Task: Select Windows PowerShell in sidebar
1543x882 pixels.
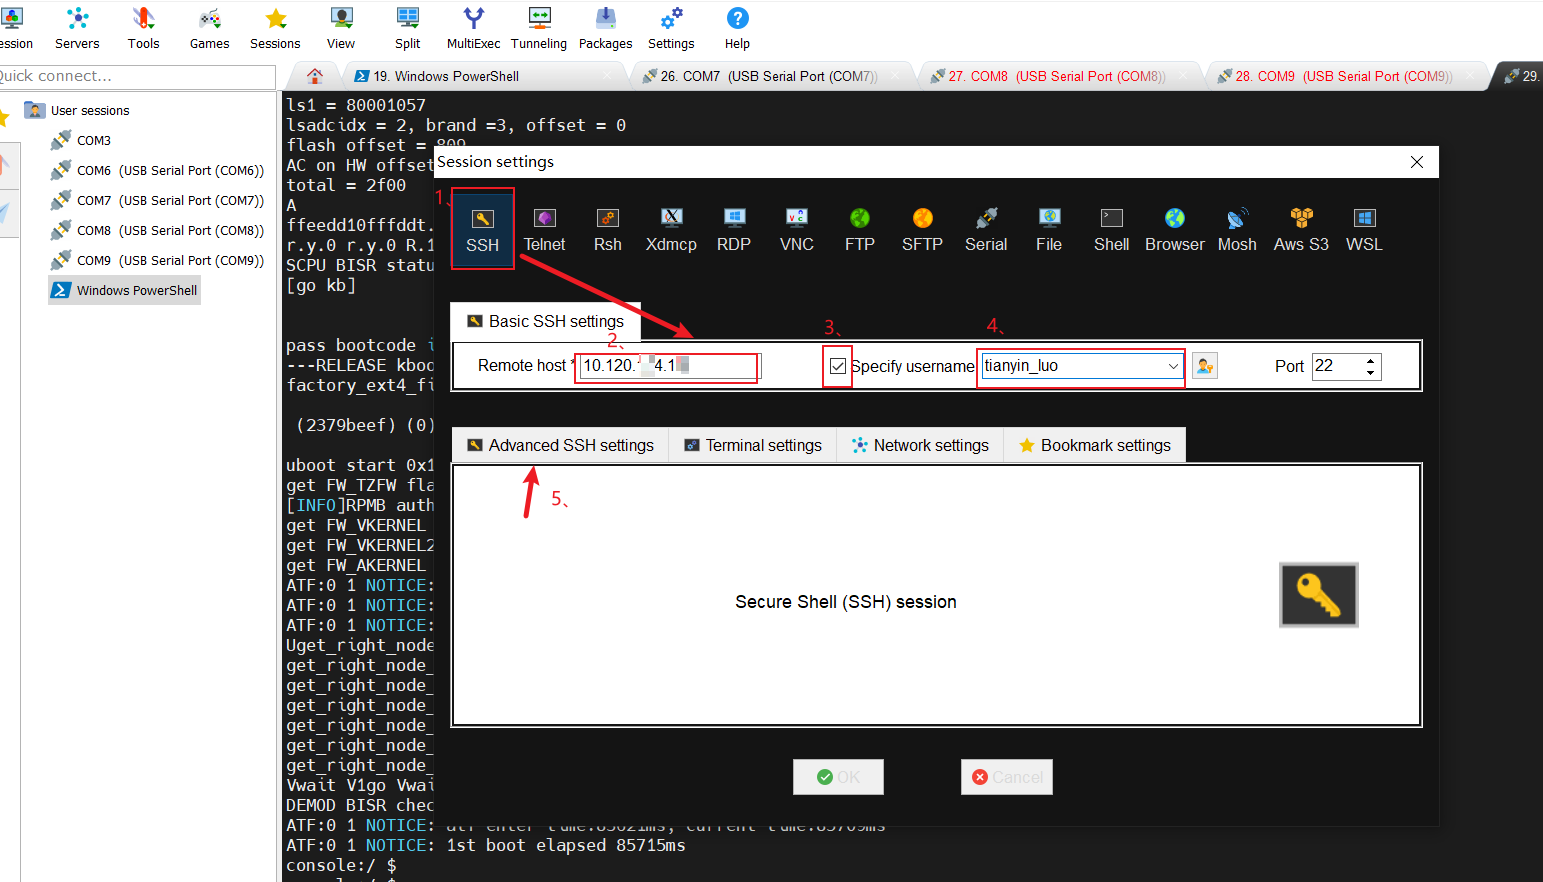Action: point(125,290)
